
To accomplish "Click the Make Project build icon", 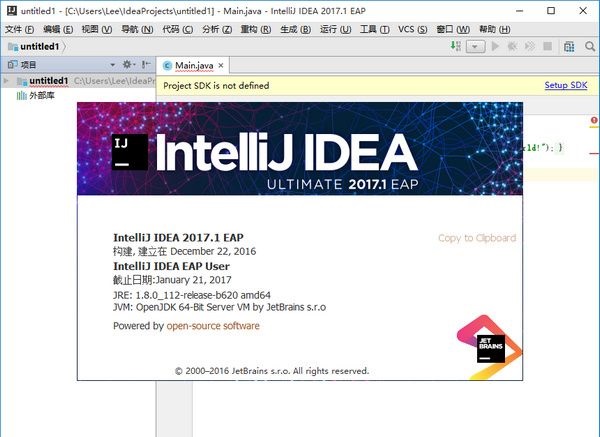I will click(455, 46).
